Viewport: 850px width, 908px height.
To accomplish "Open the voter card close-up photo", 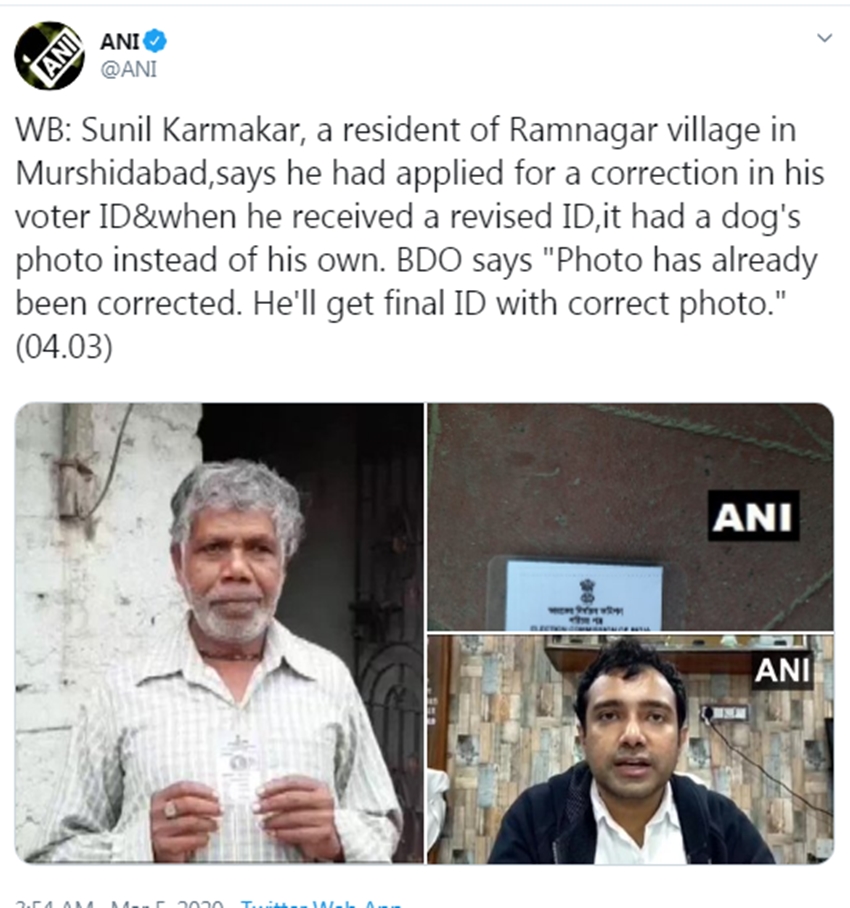I will [631, 517].
